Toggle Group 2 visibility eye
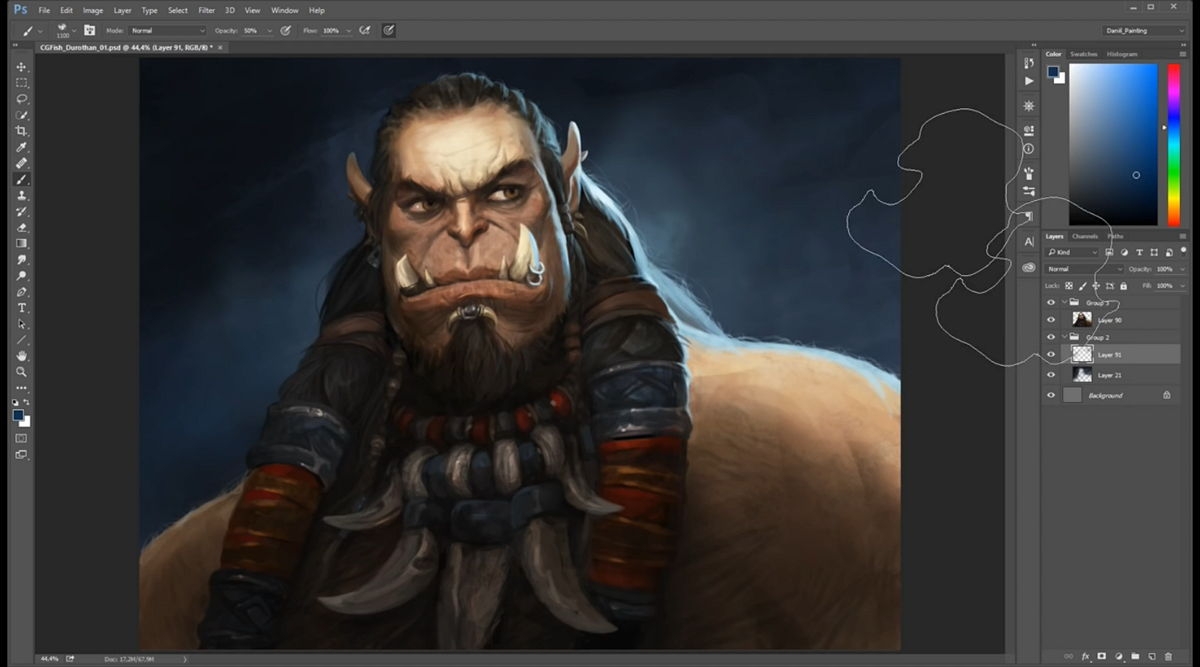The height and width of the screenshot is (667, 1200). 1050,337
